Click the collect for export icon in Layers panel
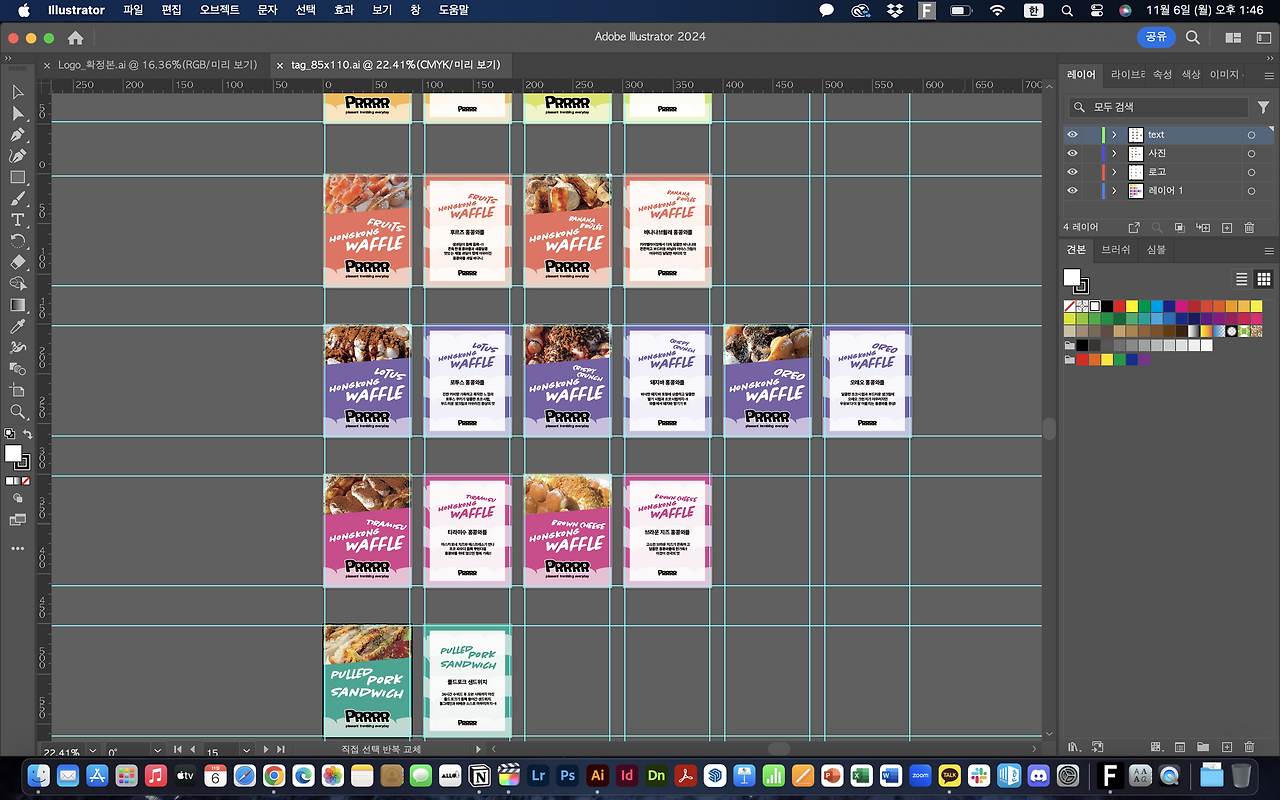 pyautogui.click(x=1134, y=228)
